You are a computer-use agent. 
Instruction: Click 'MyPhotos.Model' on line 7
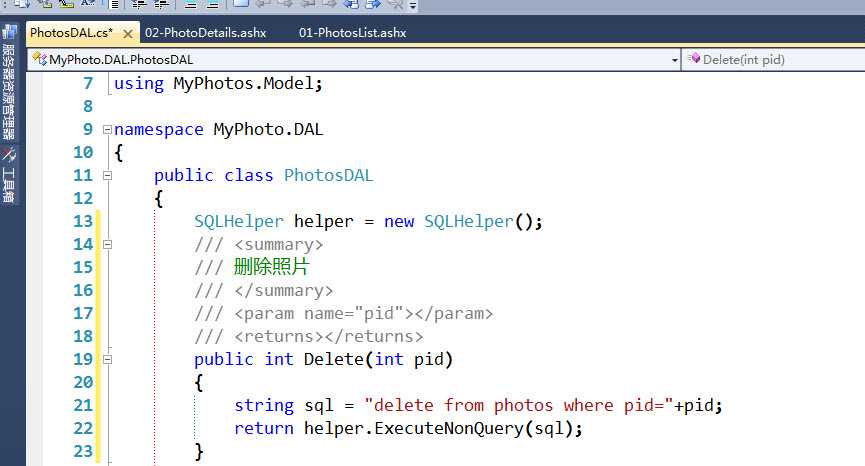(243, 83)
